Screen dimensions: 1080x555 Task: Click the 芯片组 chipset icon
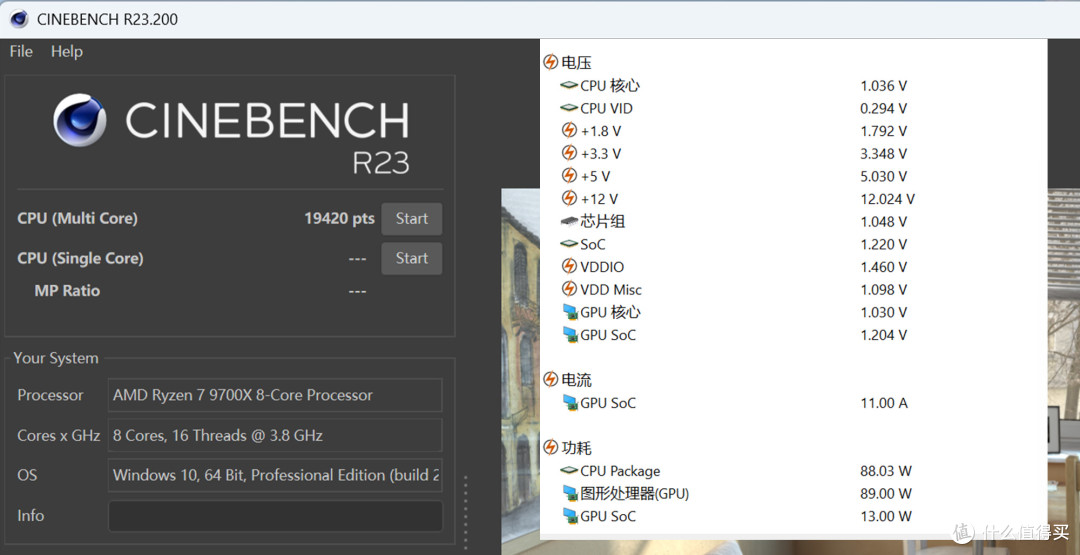pyautogui.click(x=569, y=222)
